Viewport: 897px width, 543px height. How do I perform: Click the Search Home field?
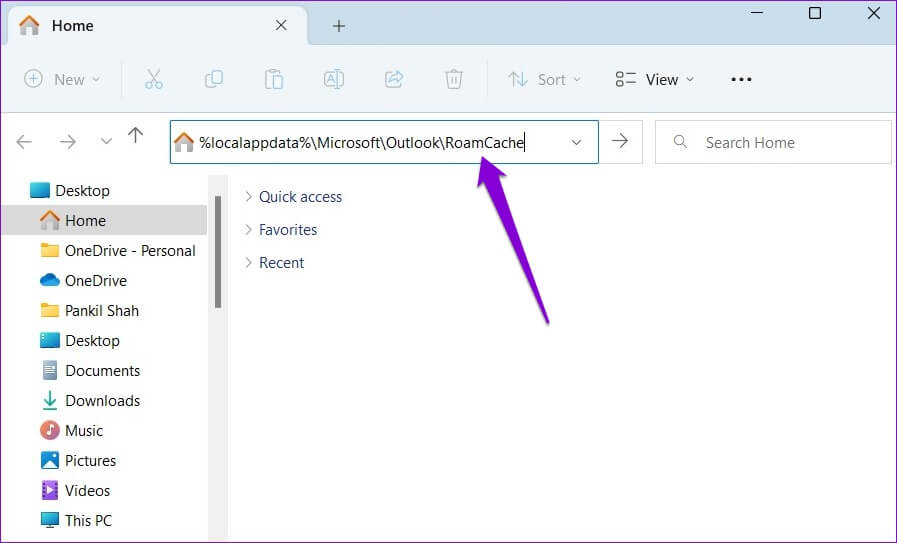[773, 142]
